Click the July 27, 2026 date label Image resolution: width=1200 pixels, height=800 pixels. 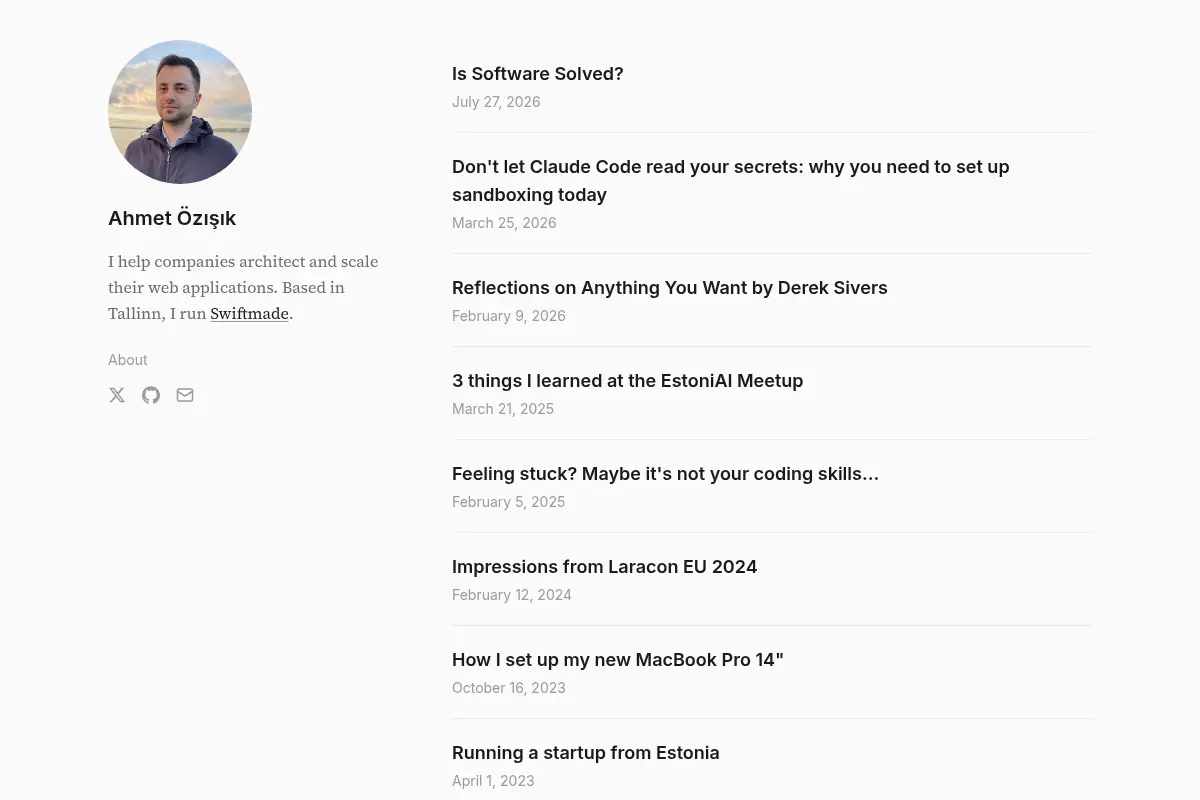click(496, 102)
